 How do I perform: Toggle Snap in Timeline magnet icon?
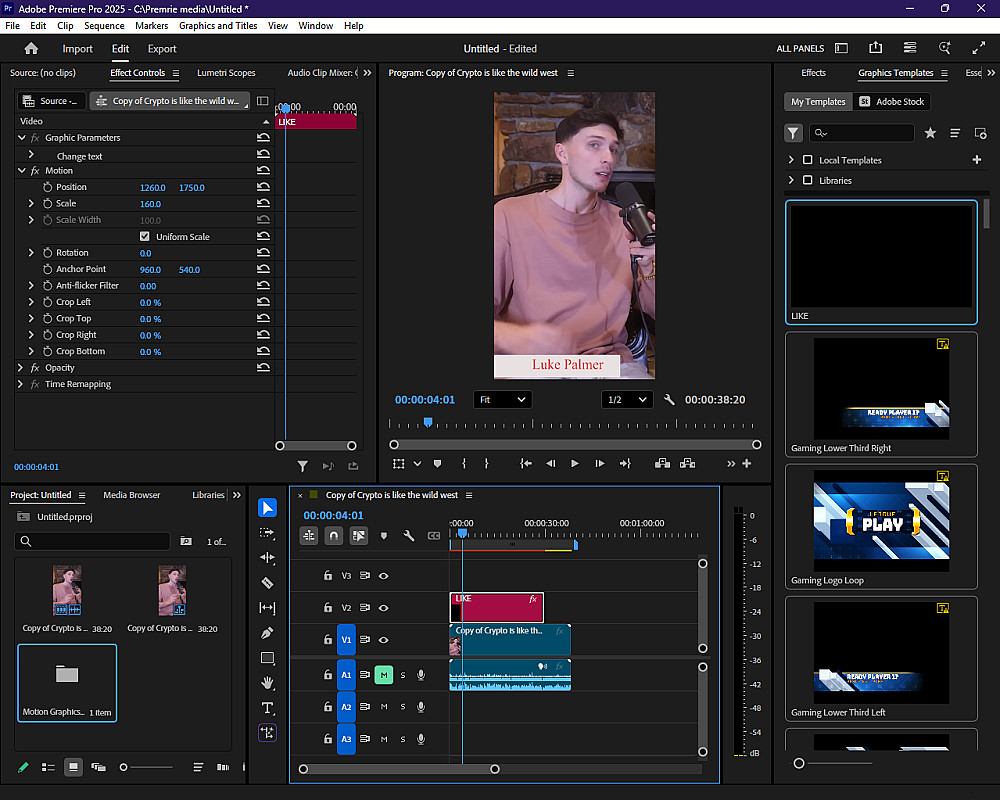tap(334, 536)
